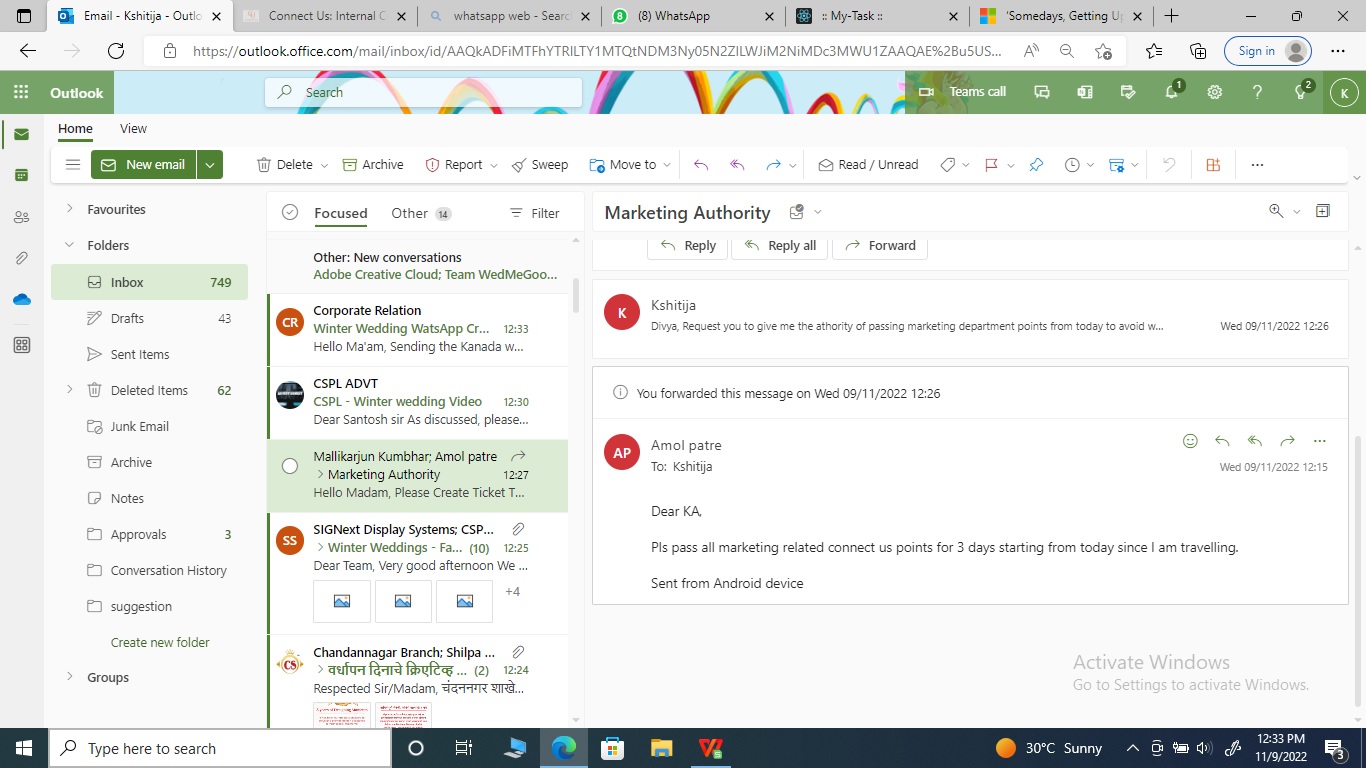Open More apps icon in app rail
1366x768 pixels.
(x=21, y=345)
